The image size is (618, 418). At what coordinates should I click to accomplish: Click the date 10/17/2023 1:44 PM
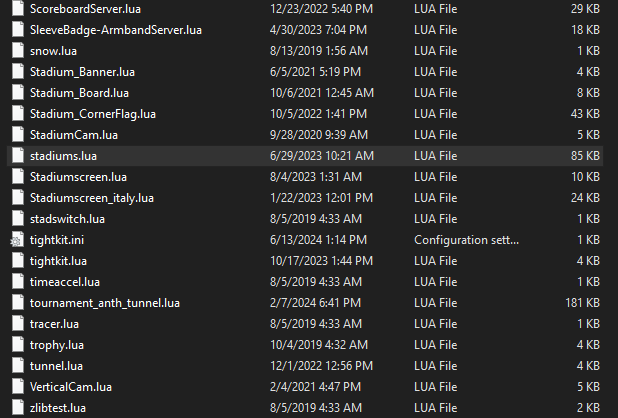[x=321, y=261]
